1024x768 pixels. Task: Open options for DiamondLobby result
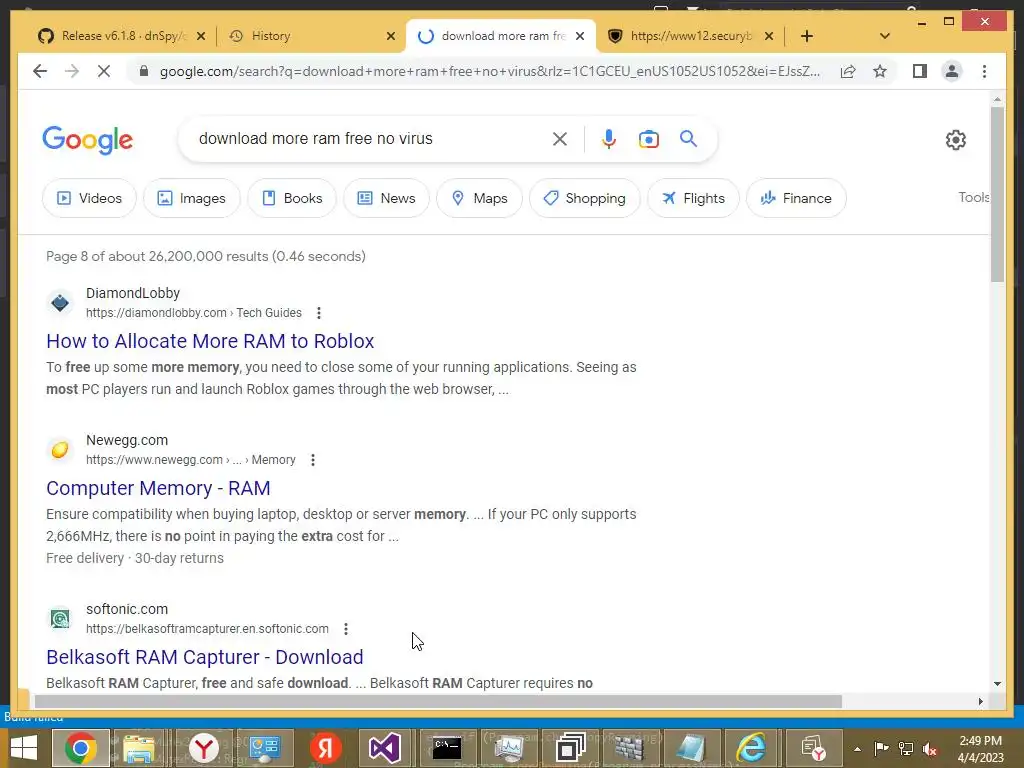click(x=319, y=313)
